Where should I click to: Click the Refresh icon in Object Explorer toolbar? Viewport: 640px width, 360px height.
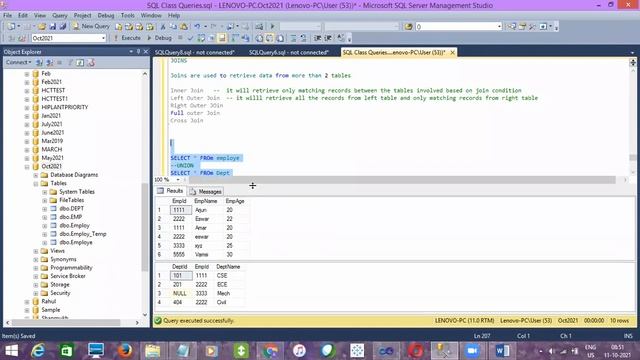(x=80, y=62)
